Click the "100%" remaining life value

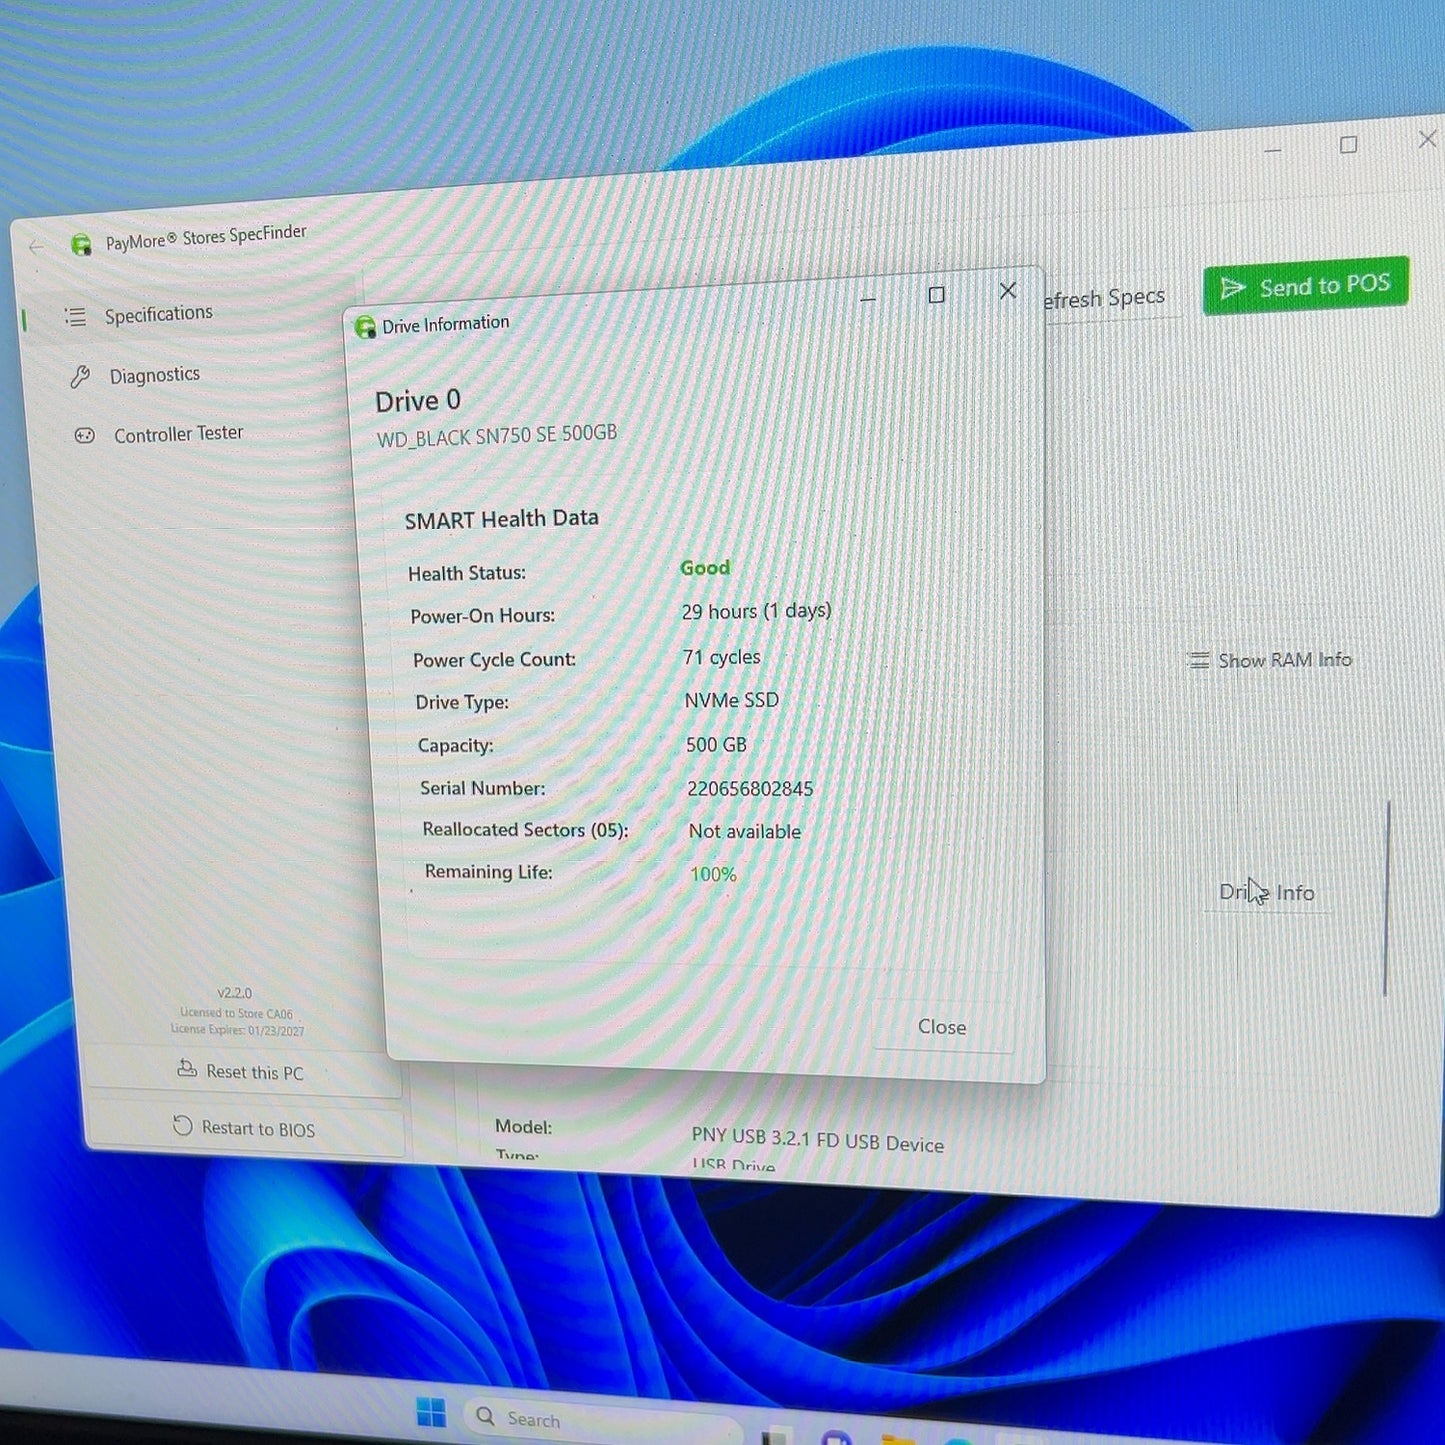point(713,874)
